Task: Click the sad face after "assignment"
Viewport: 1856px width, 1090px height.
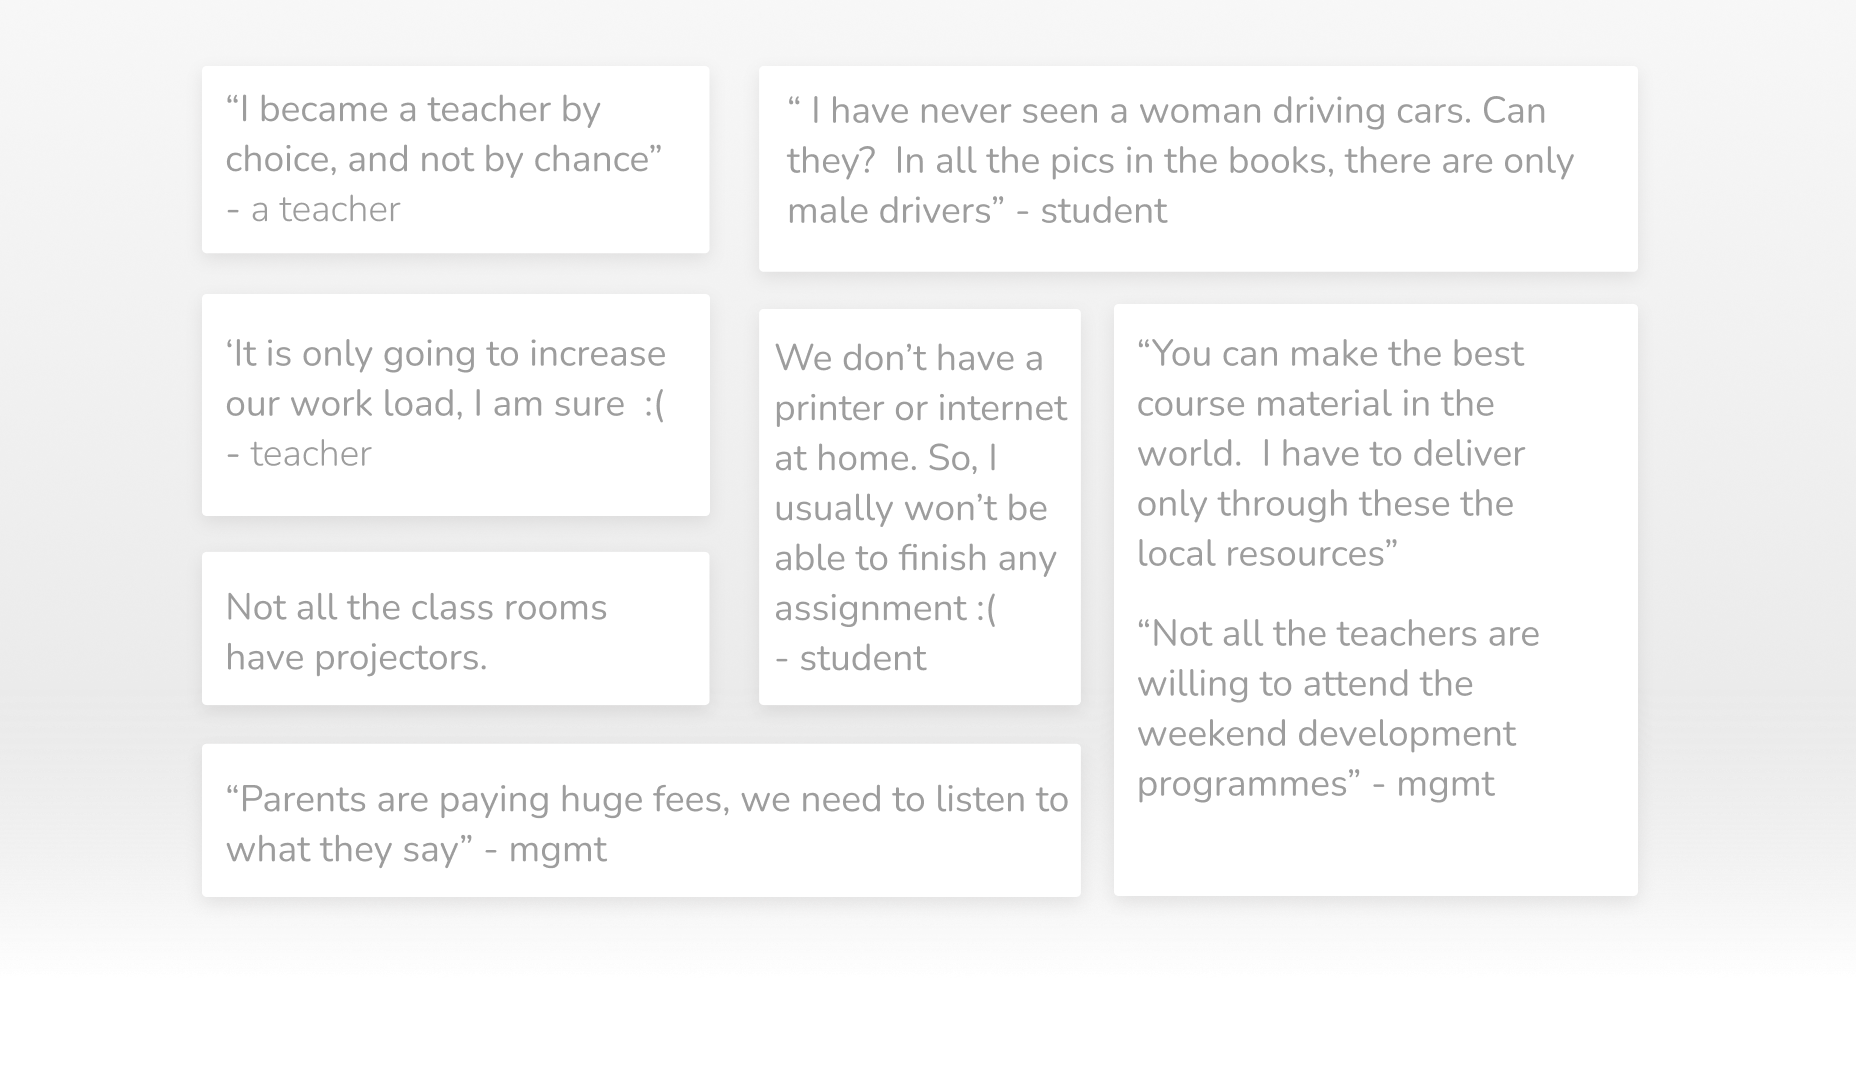Action: click(985, 608)
